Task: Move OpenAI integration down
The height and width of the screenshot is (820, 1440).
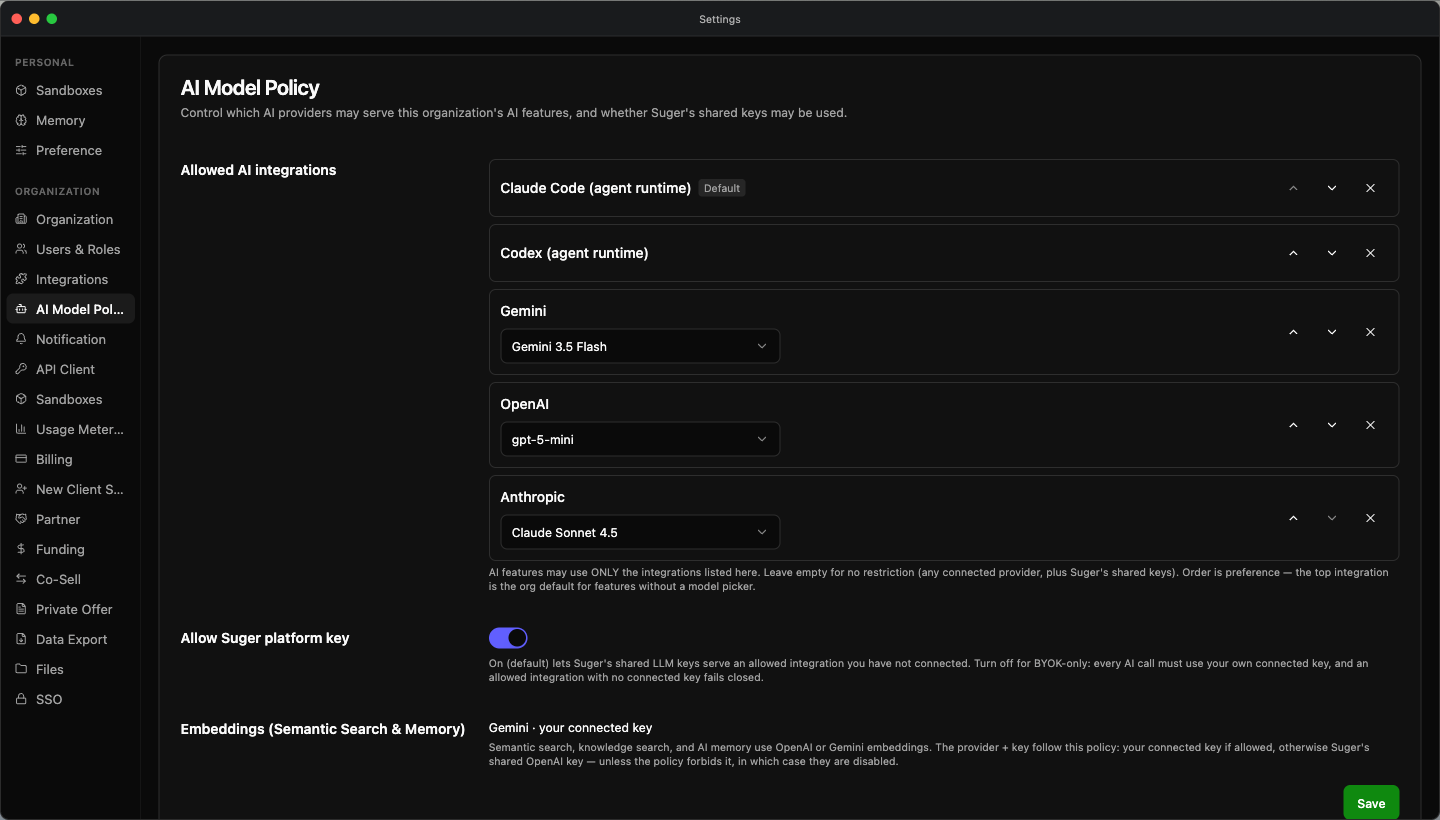Action: pos(1332,425)
